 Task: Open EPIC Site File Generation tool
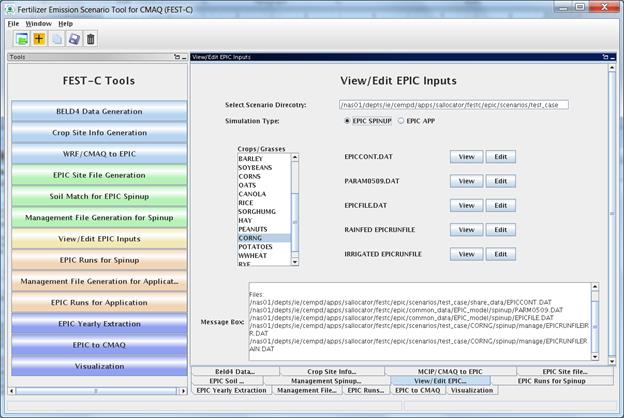click(99, 175)
